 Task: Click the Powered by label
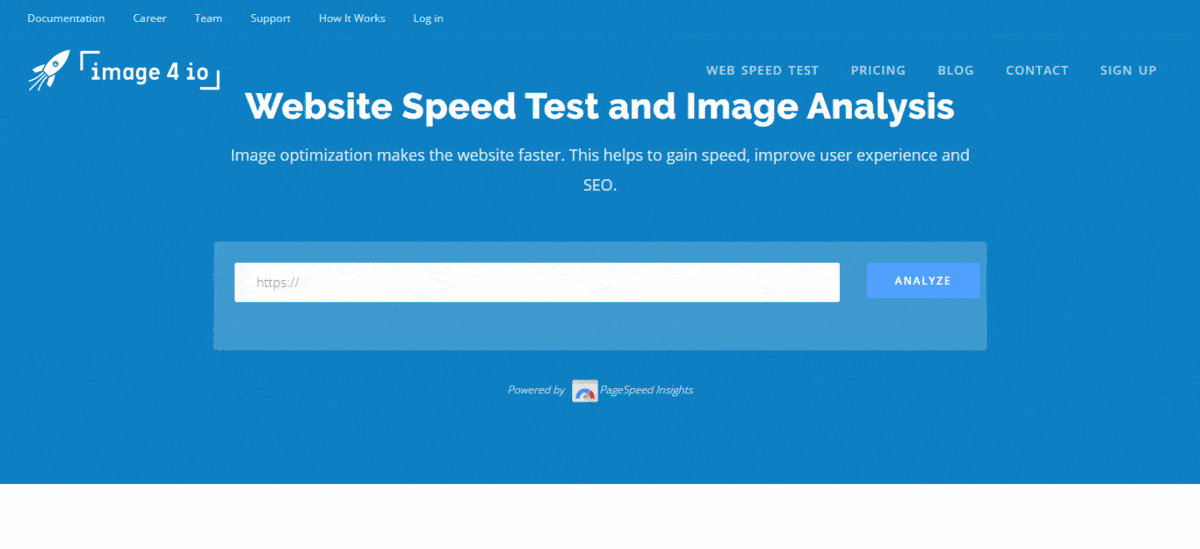click(x=536, y=390)
